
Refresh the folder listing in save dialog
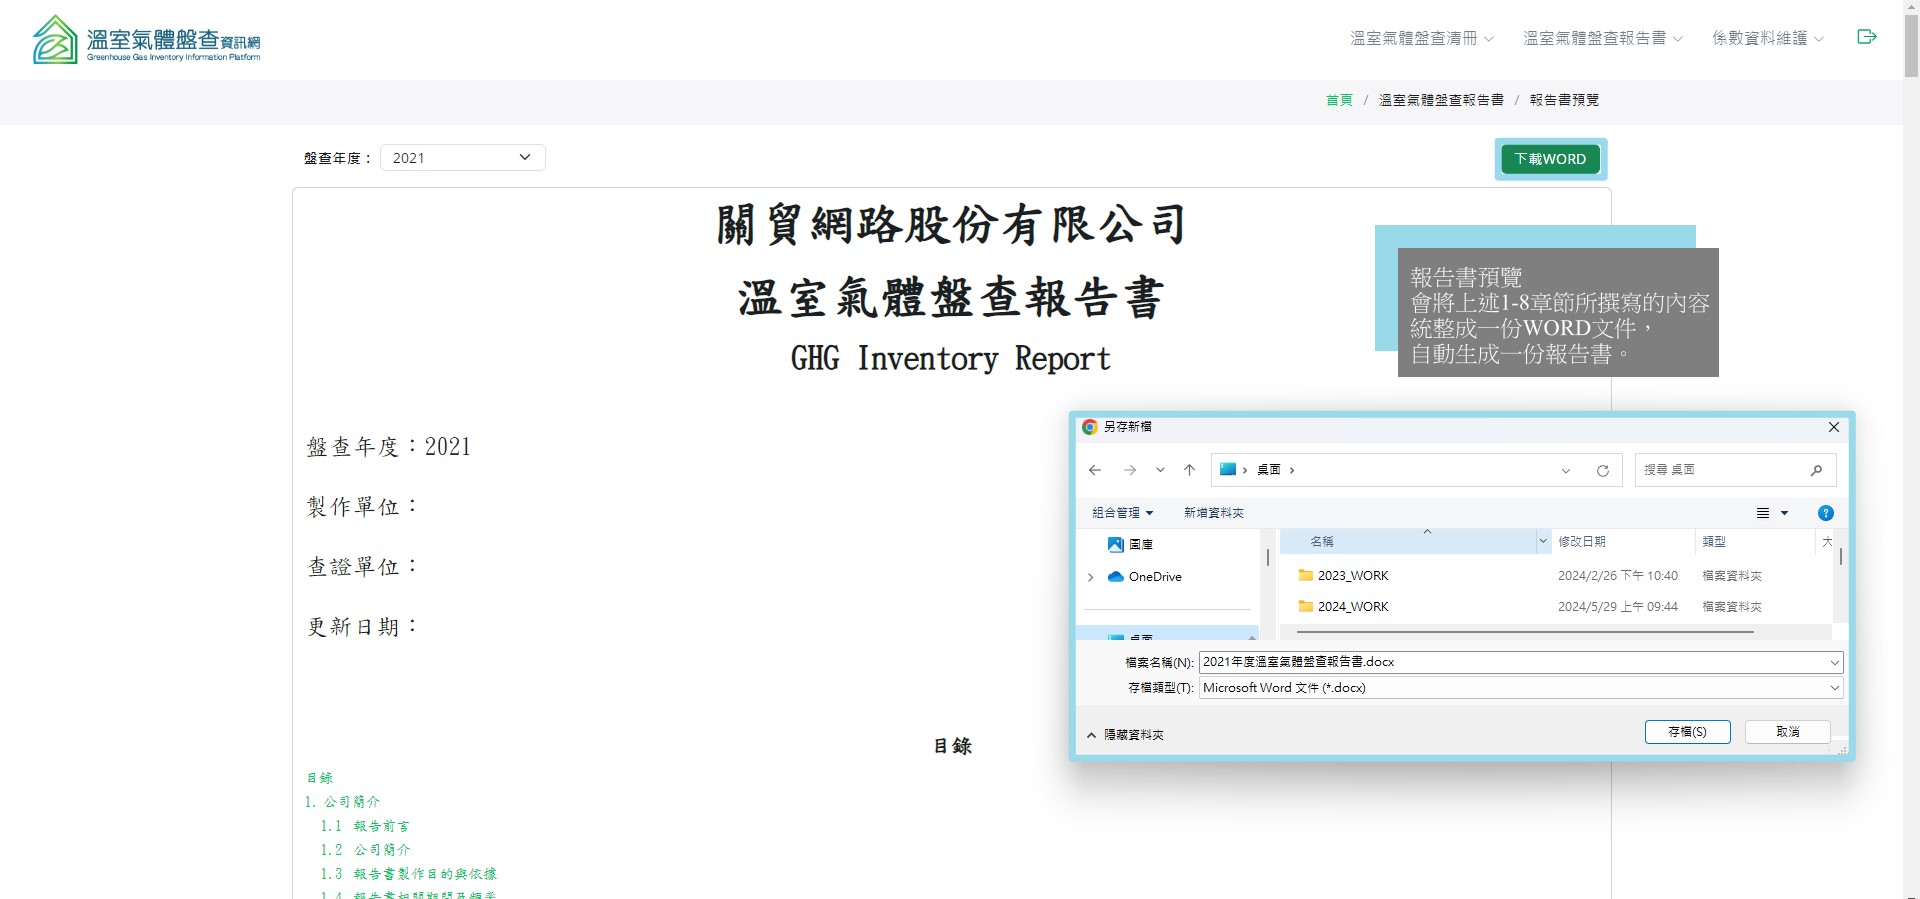1602,470
